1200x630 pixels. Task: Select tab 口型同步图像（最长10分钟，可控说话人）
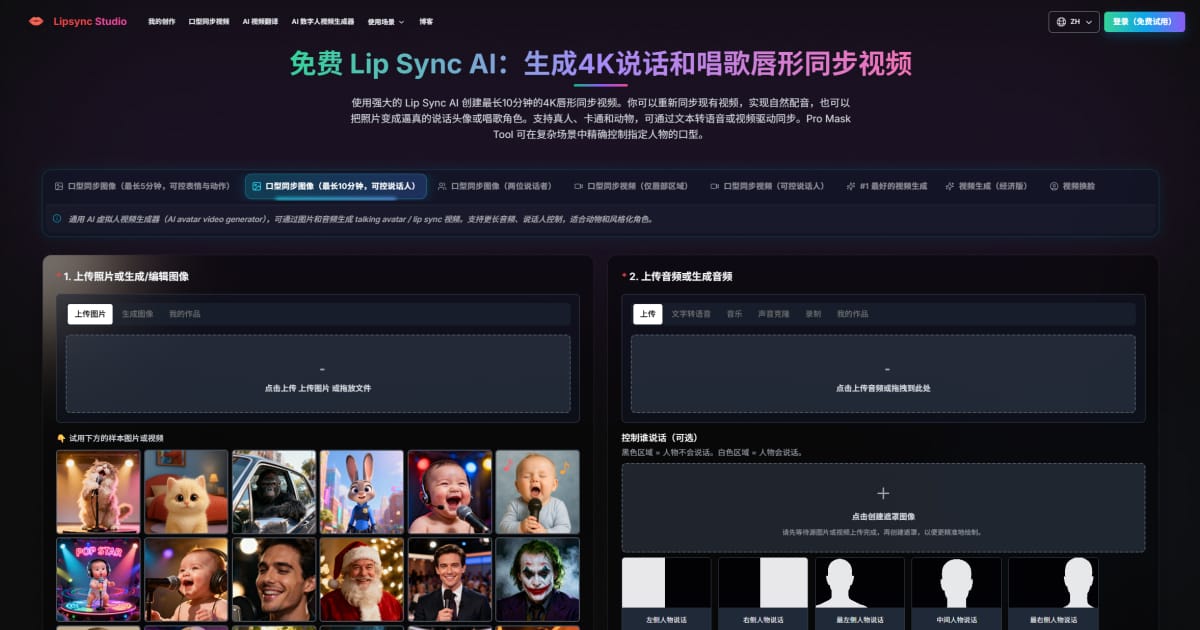tap(335, 186)
